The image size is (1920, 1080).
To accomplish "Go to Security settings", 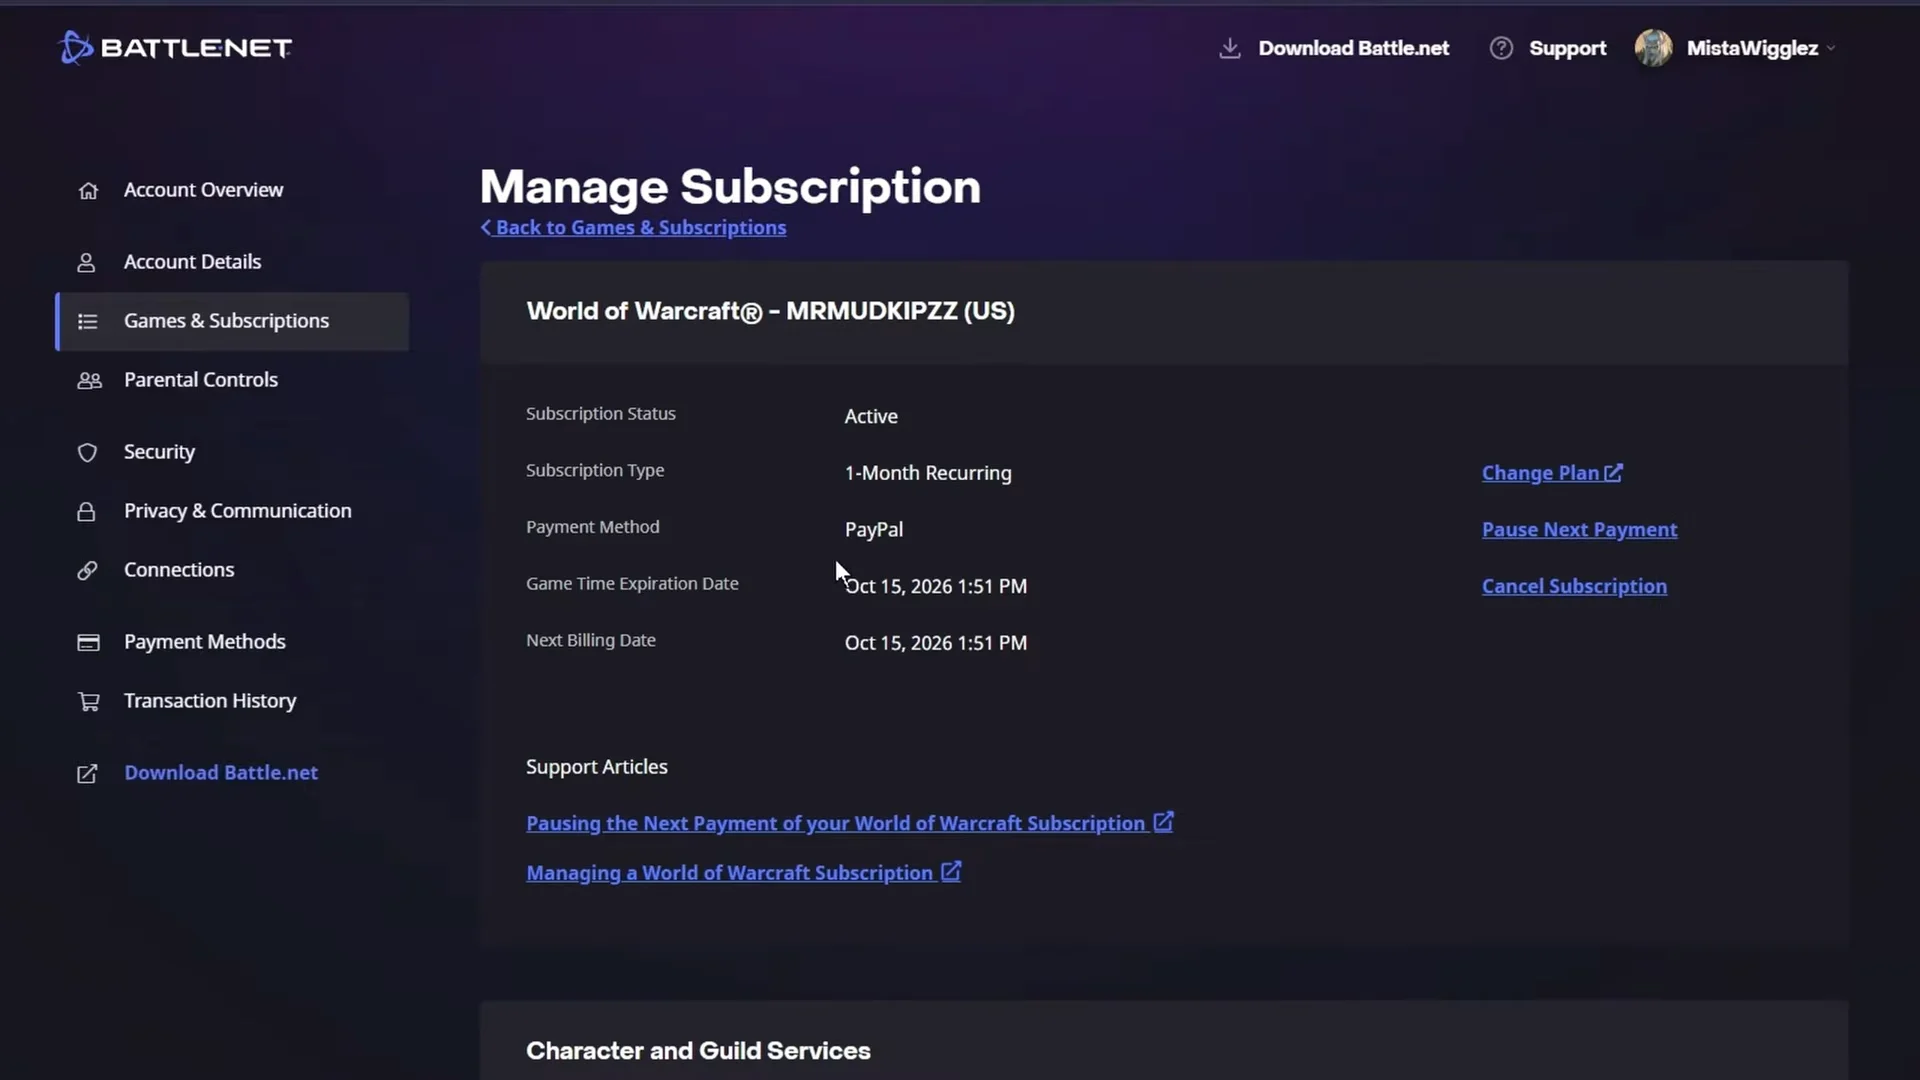I will pyautogui.click(x=159, y=452).
